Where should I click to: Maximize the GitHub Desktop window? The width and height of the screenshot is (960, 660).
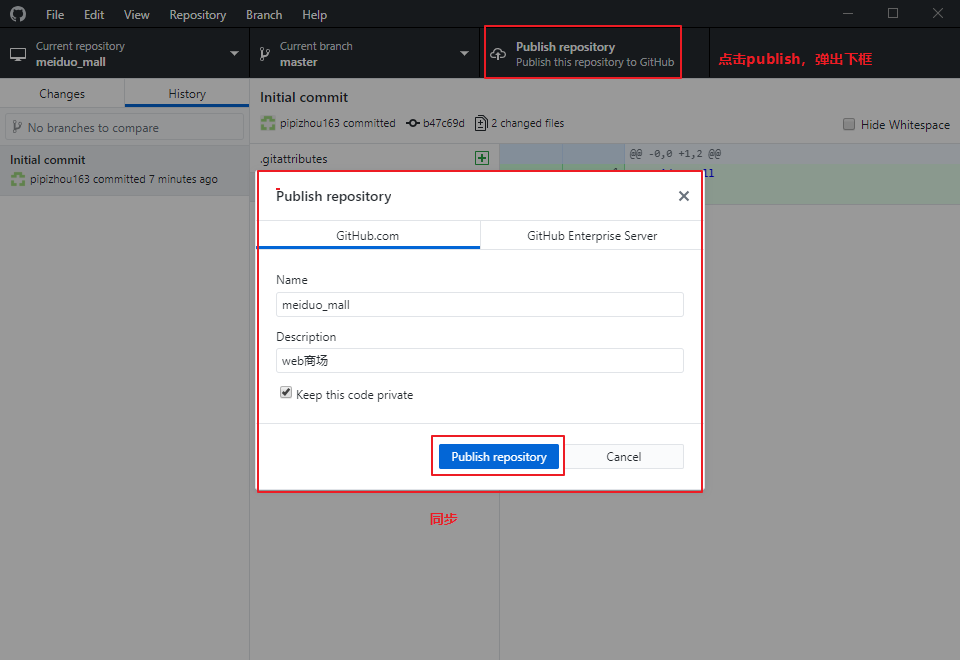coord(893,13)
